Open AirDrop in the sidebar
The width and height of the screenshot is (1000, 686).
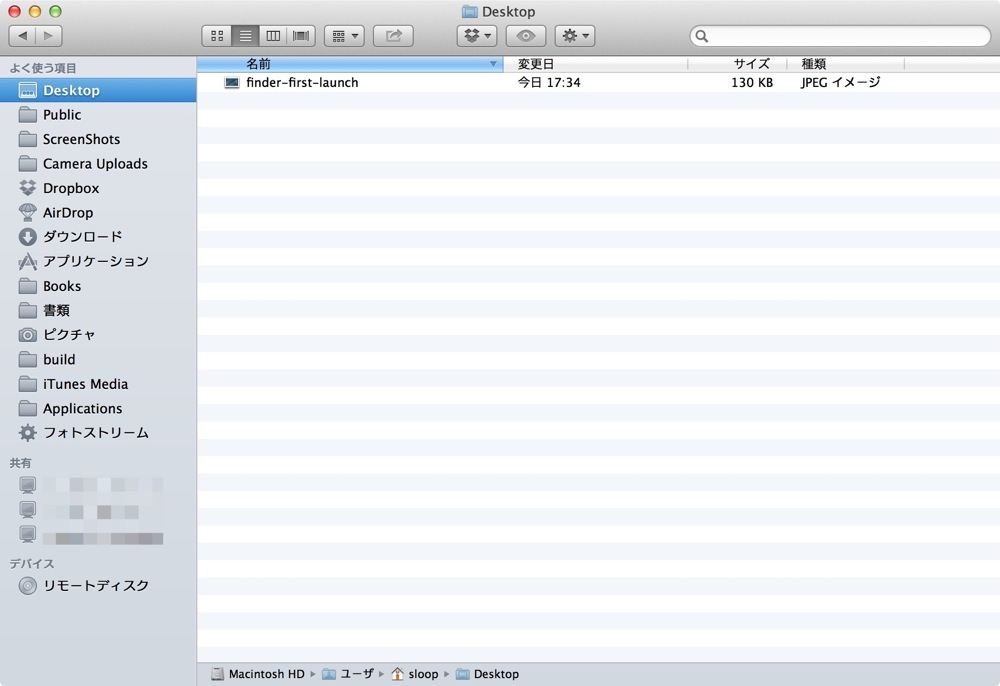[x=98, y=212]
